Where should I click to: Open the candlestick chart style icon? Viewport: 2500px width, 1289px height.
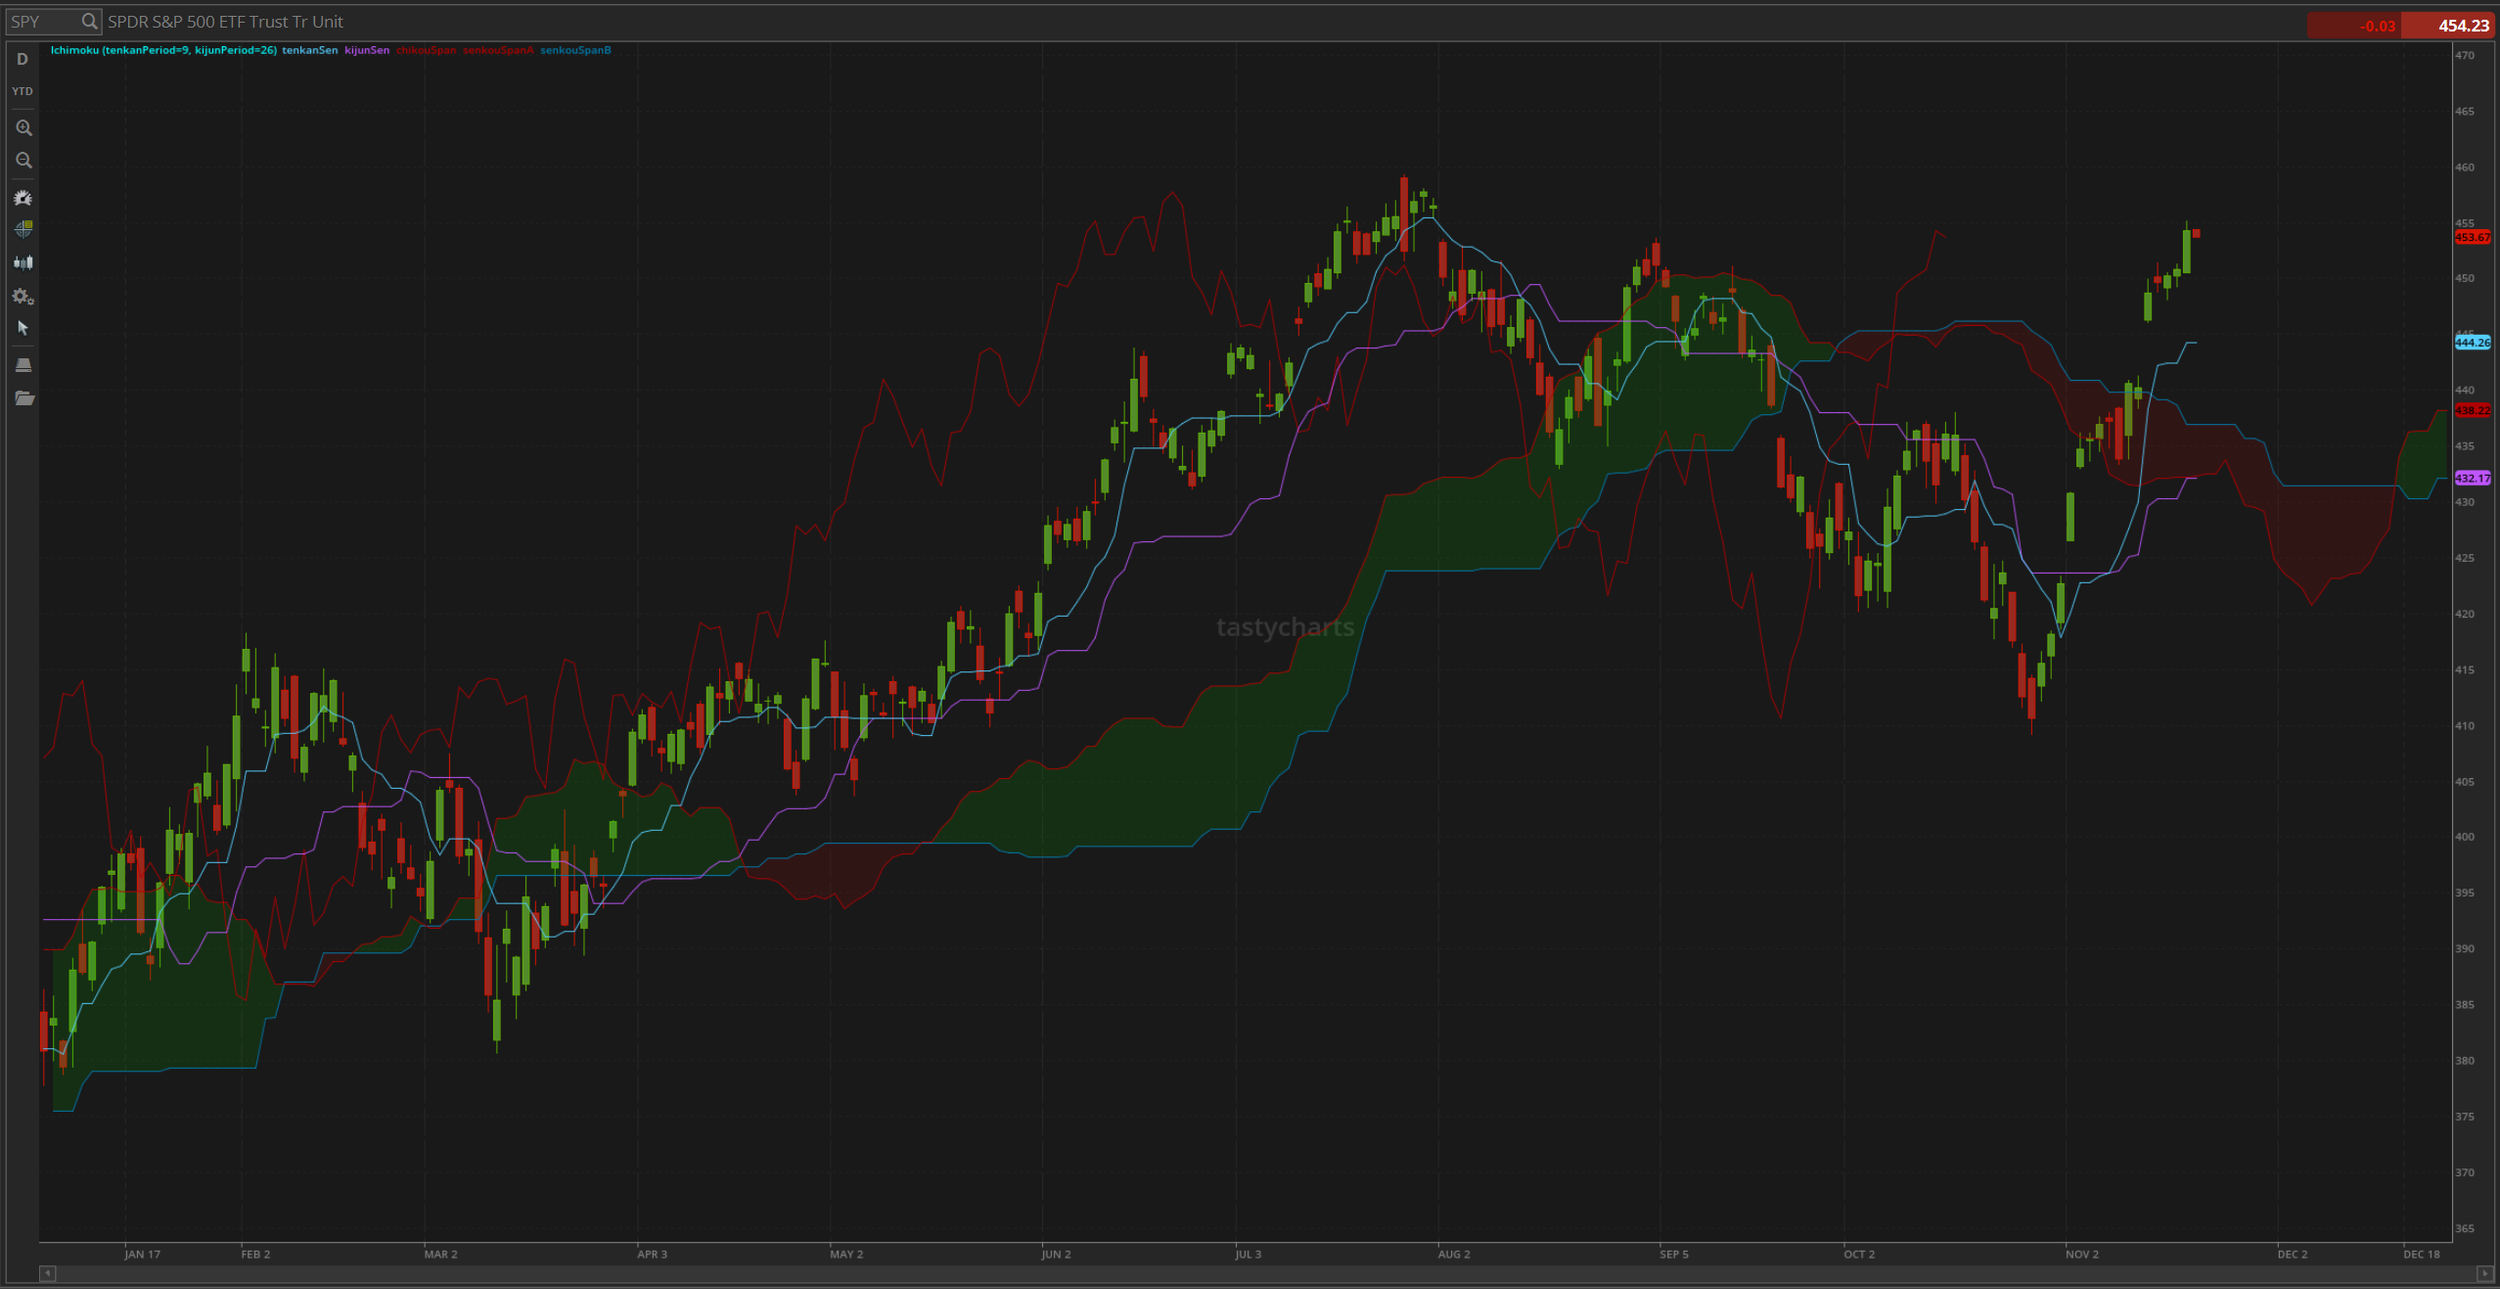(23, 263)
